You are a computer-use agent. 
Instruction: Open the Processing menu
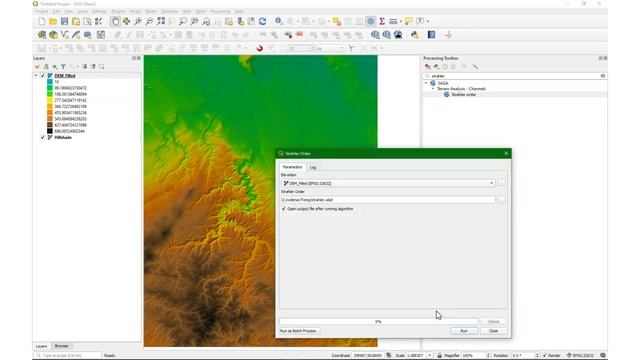point(220,11)
